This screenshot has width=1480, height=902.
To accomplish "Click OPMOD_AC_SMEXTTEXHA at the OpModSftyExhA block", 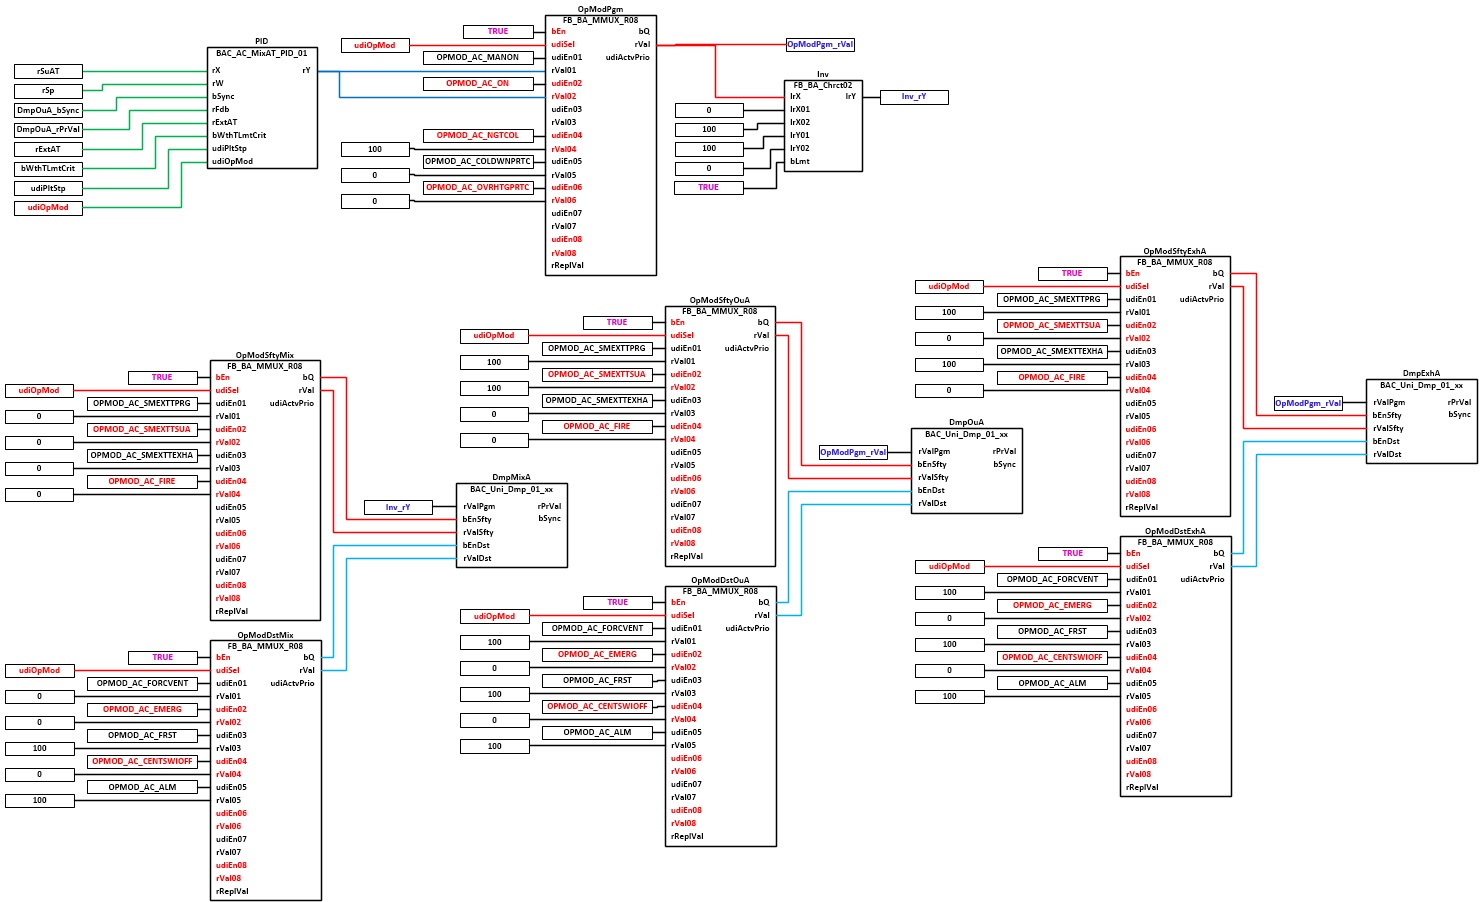I will click(1052, 352).
